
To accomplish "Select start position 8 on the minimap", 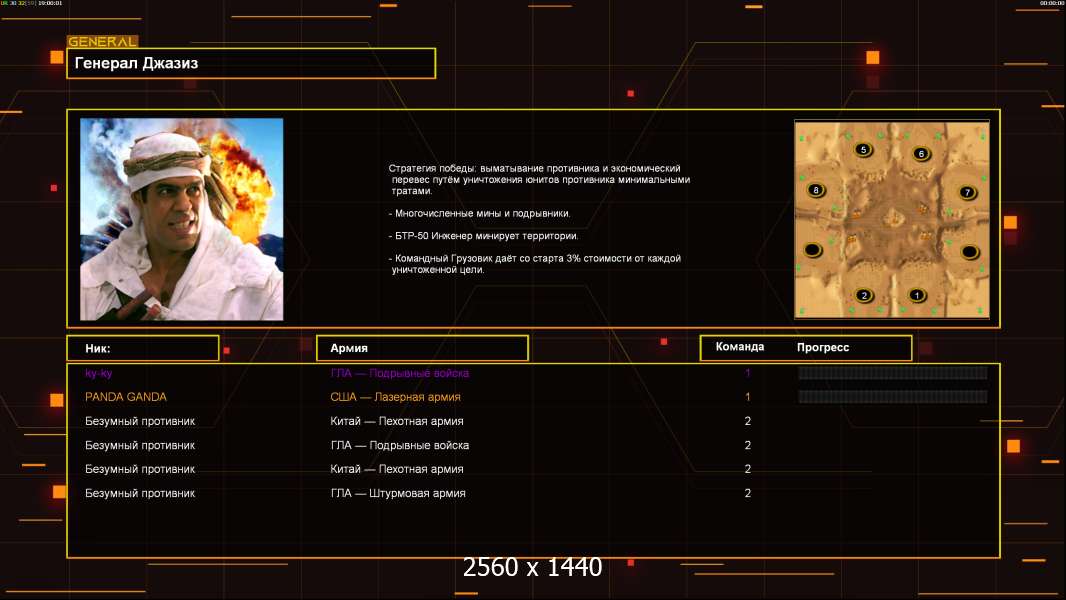I will [816, 190].
